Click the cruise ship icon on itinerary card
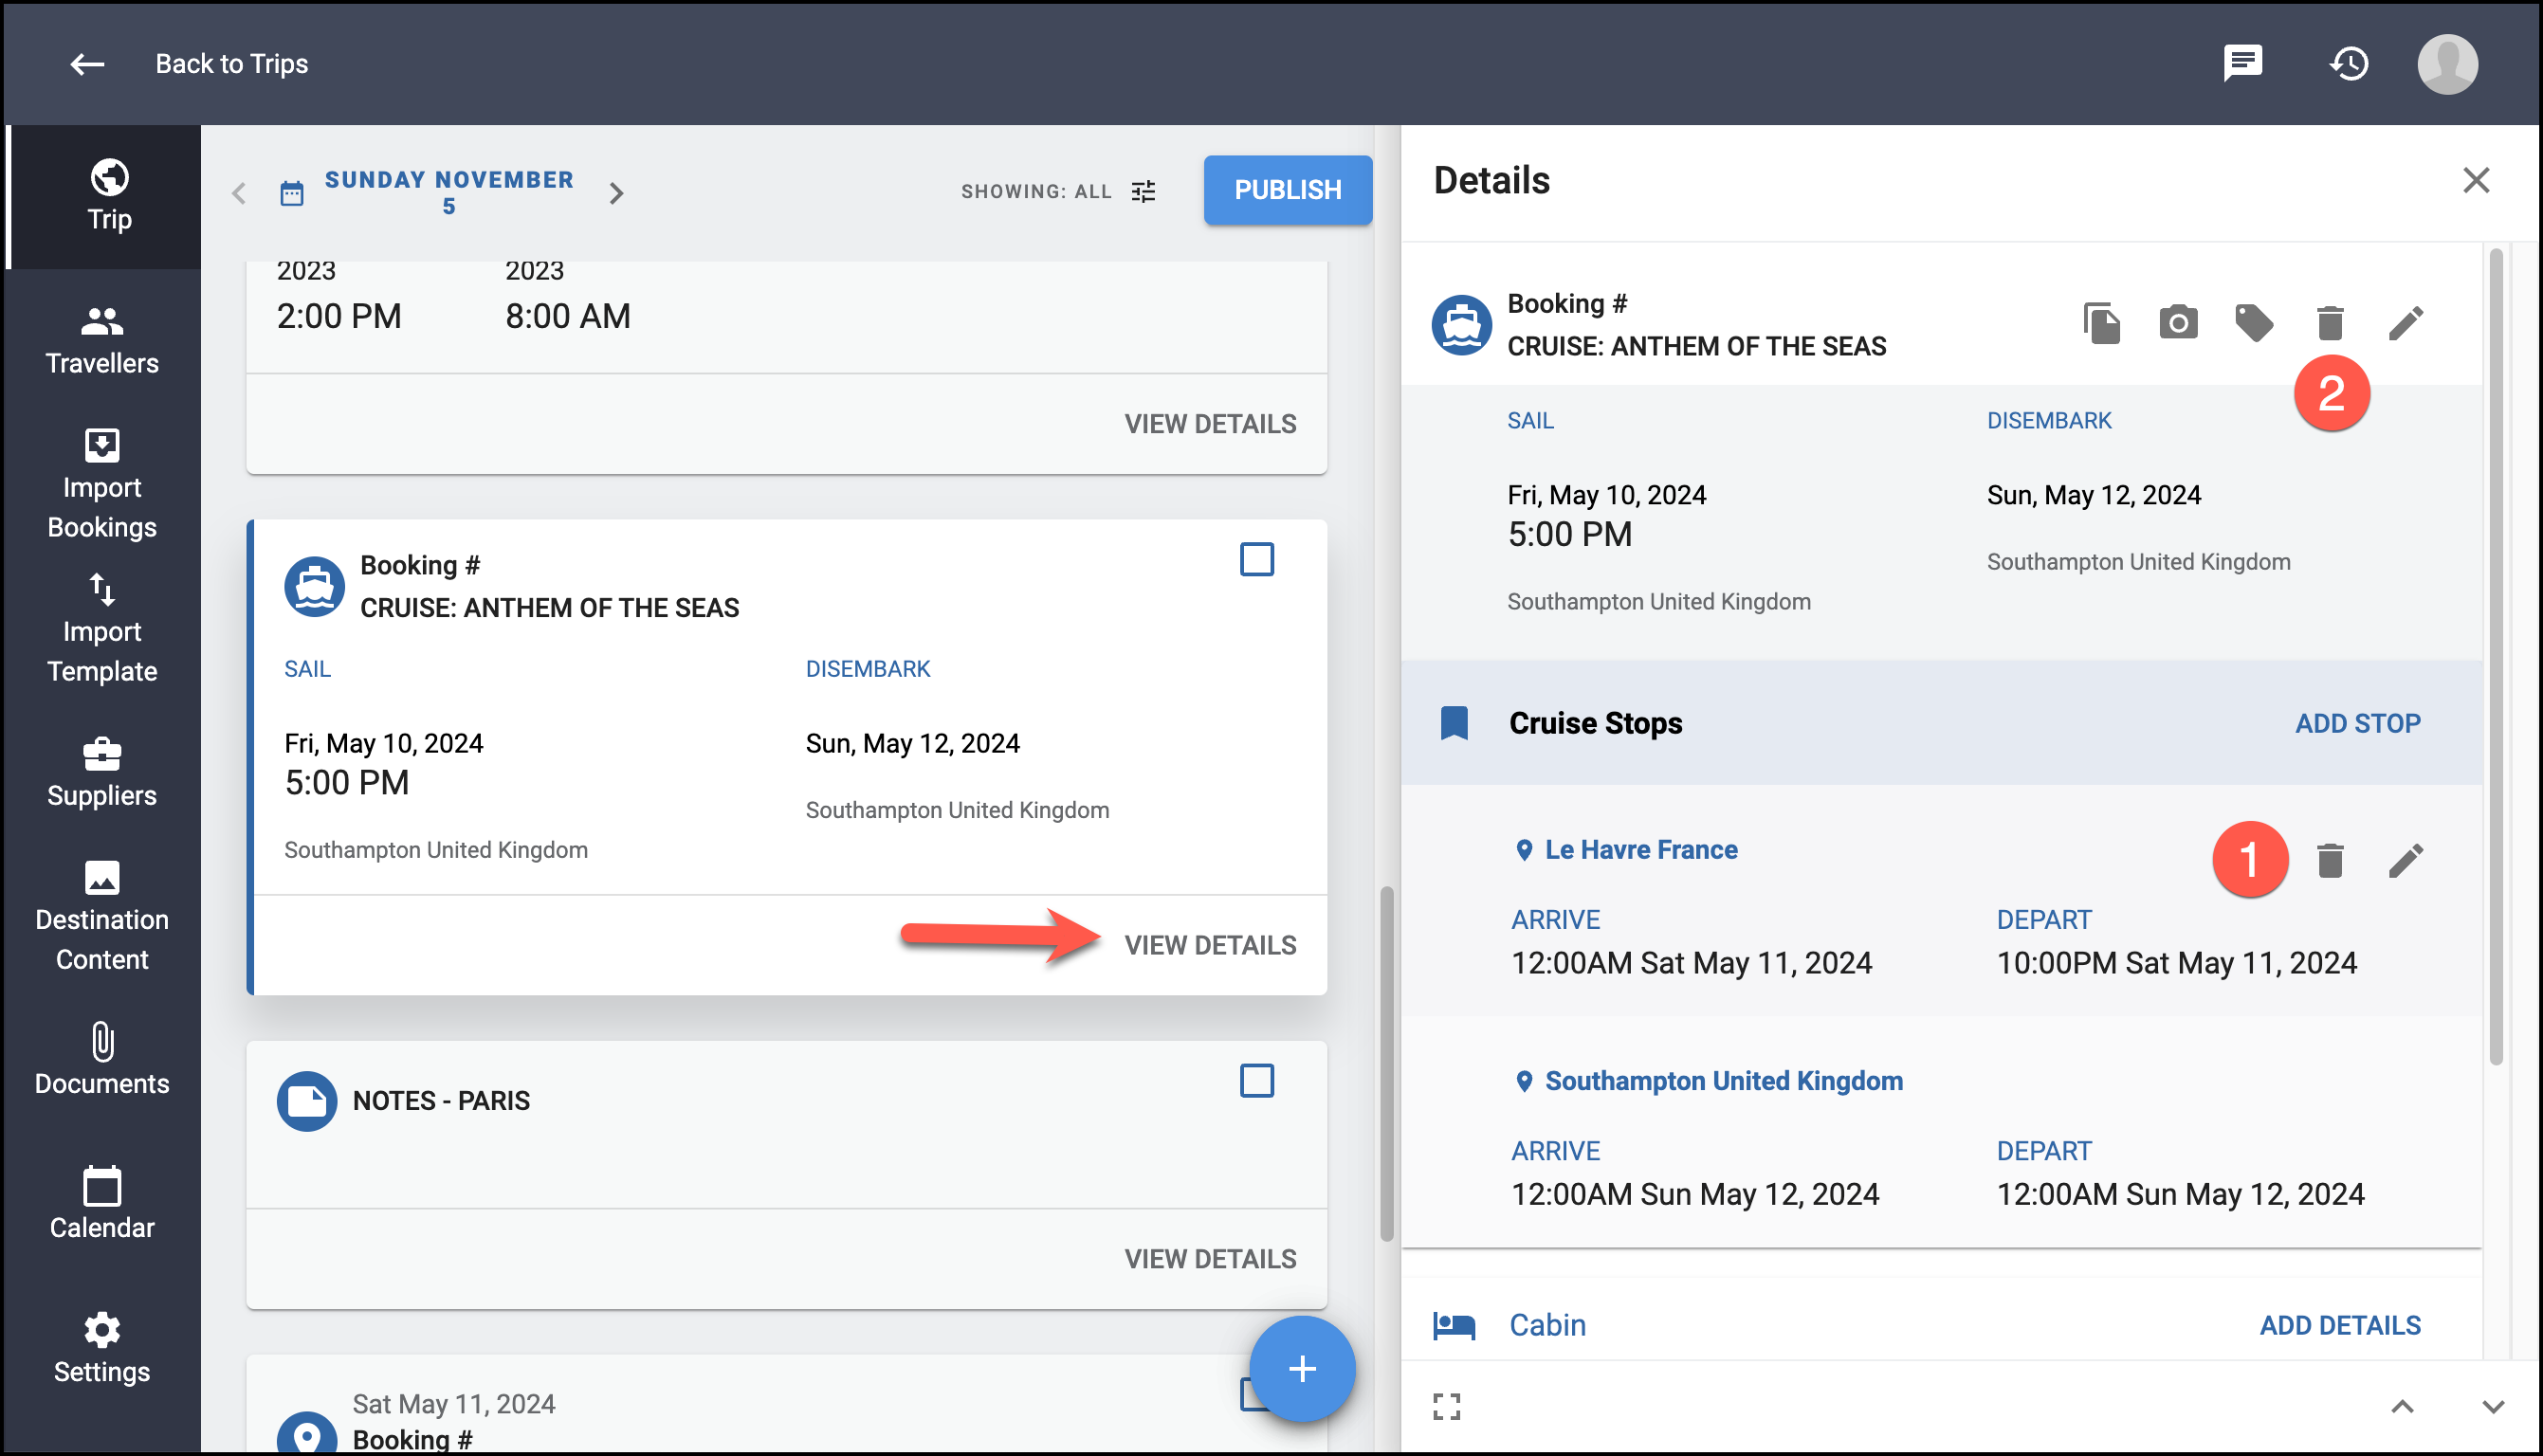Image resolution: width=2543 pixels, height=1456 pixels. 314,587
